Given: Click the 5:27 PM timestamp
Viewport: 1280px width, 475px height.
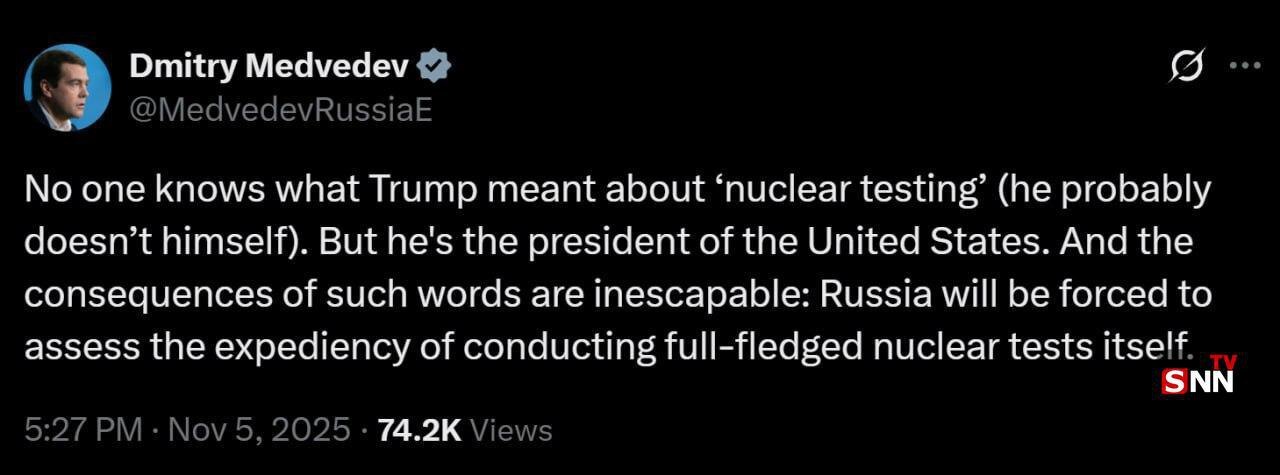Looking at the screenshot, I should pyautogui.click(x=84, y=430).
